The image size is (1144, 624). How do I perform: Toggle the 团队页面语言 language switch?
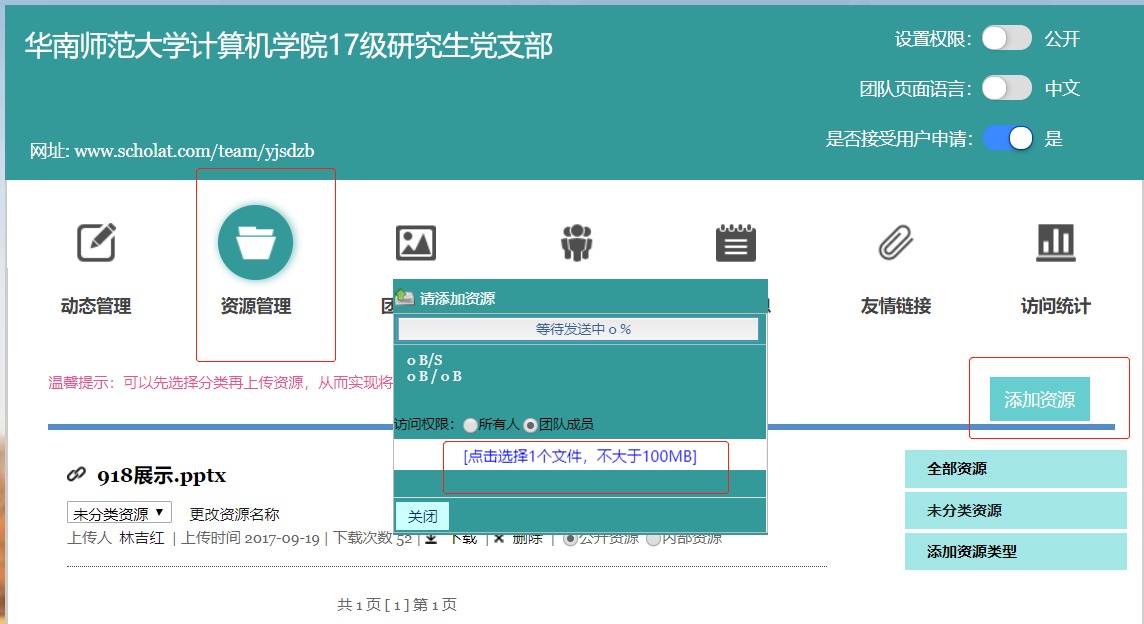(1006, 88)
